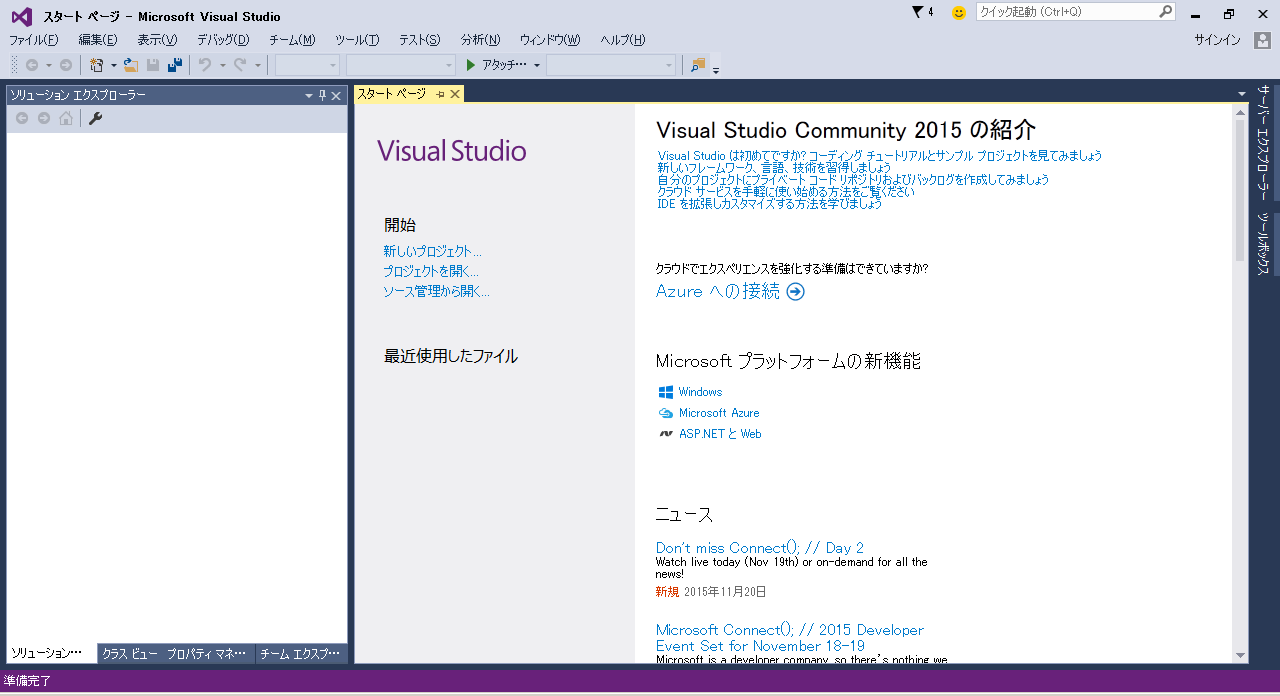
Task: Open the document tab list dropdown arrow
Action: coord(1241,95)
